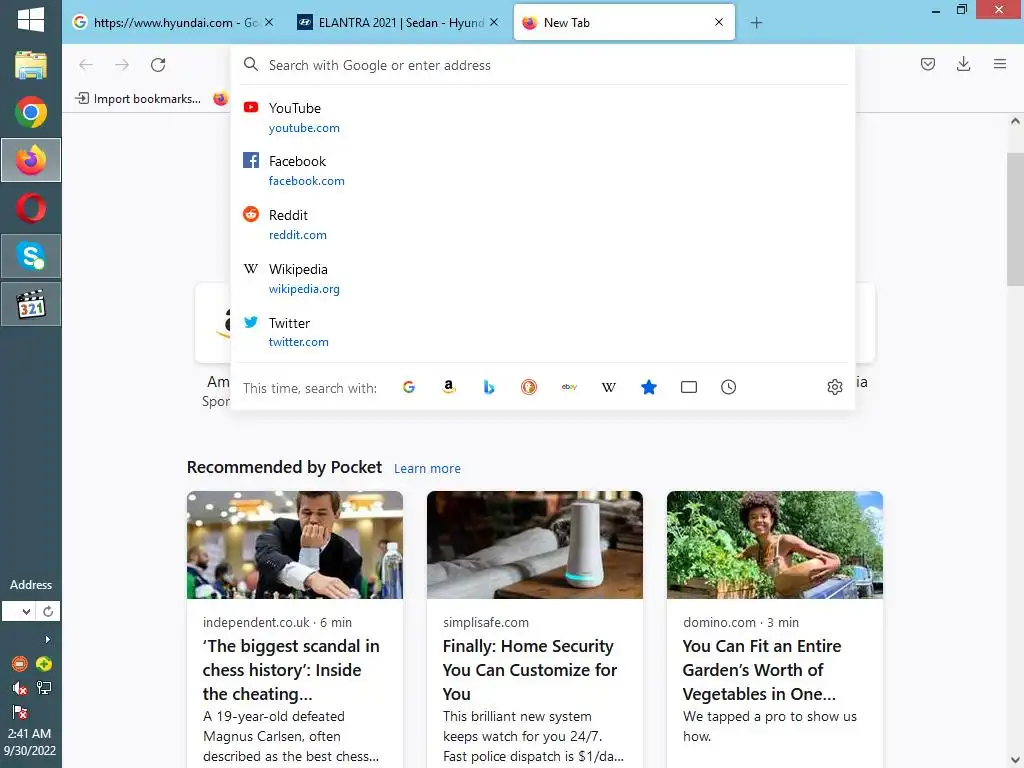Choose the YouTube suggestion
The width and height of the screenshot is (1024, 768).
(543, 118)
